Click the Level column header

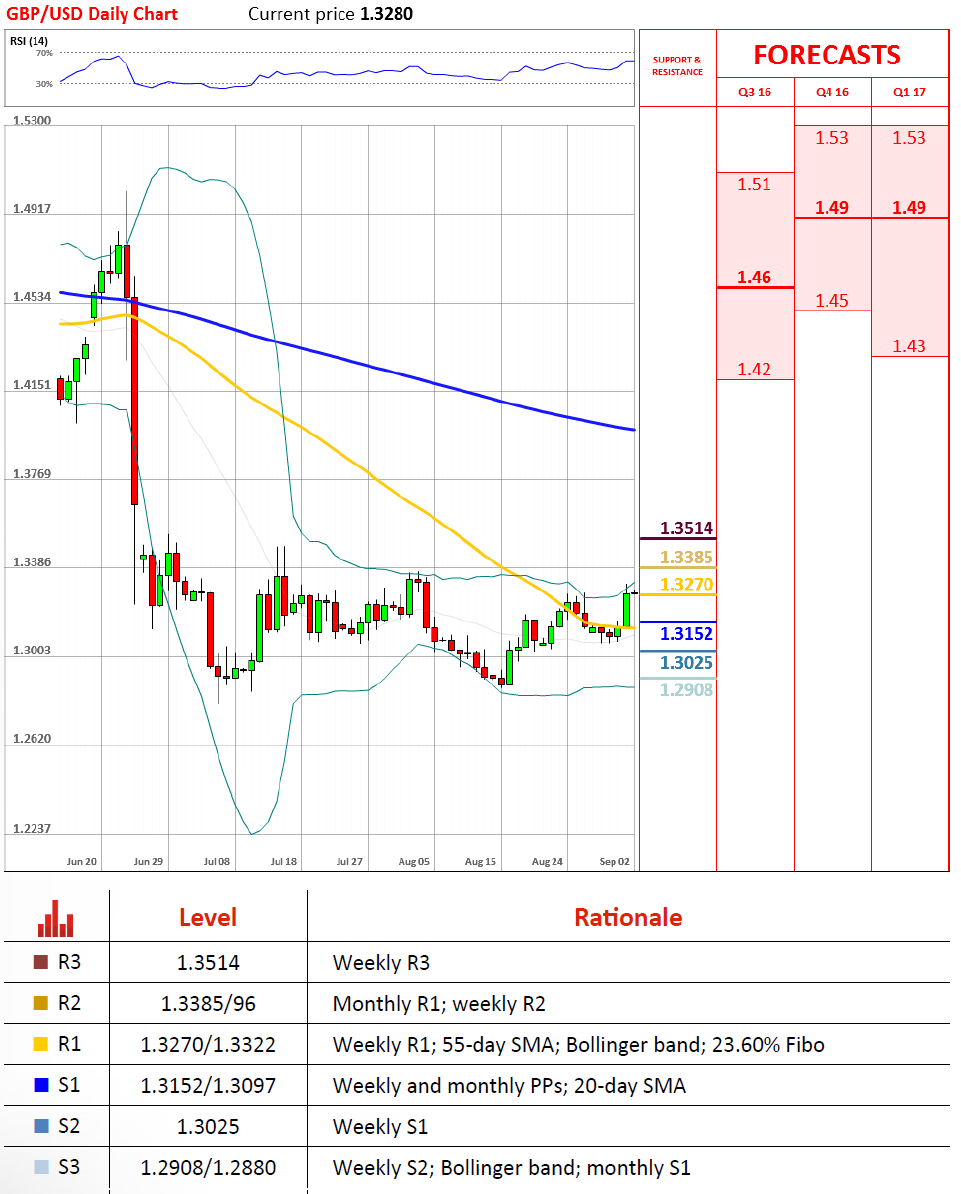click(x=208, y=917)
